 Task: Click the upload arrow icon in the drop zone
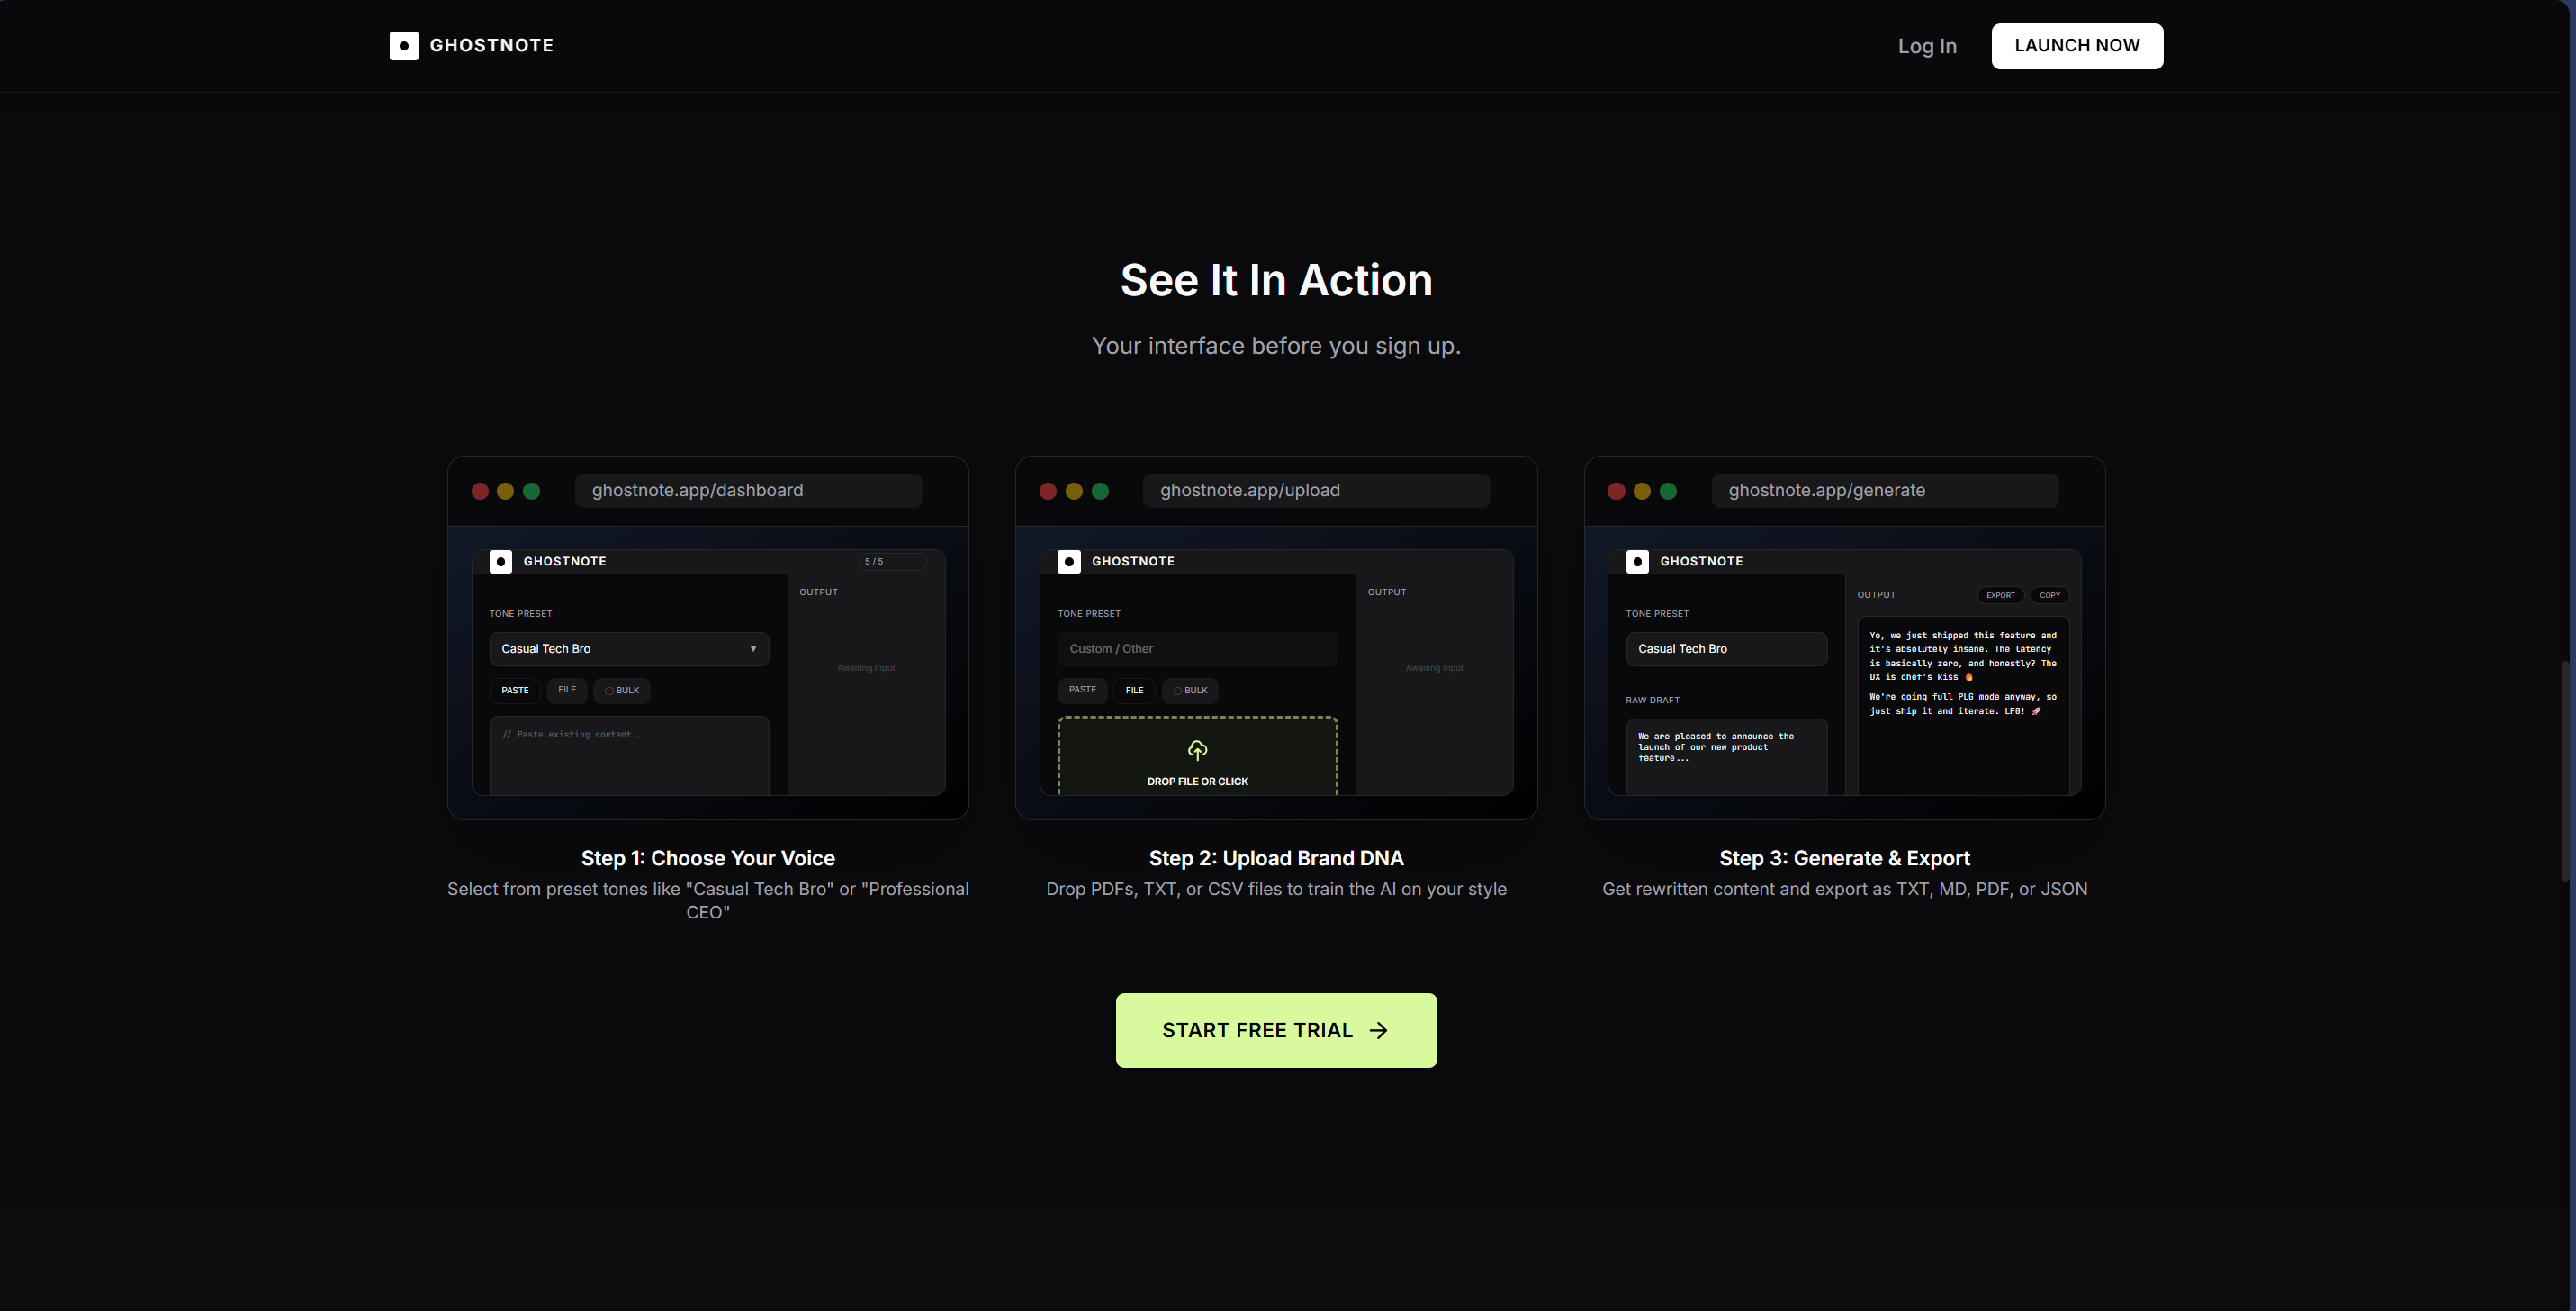point(1197,752)
